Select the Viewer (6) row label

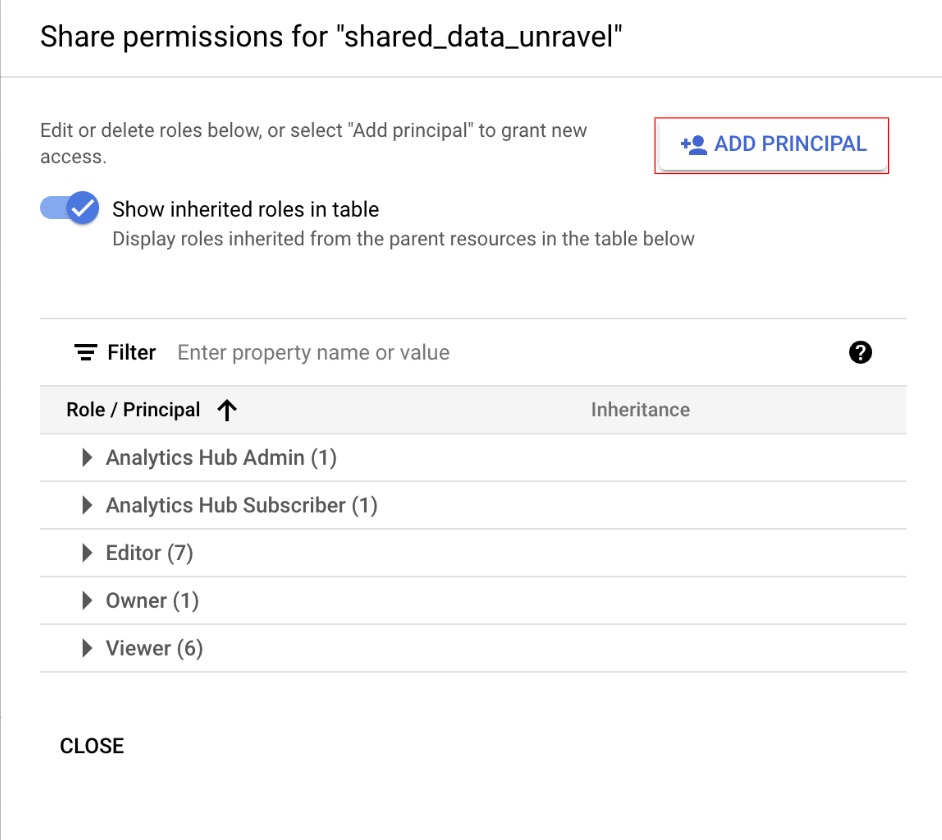pyautogui.click(x=154, y=649)
